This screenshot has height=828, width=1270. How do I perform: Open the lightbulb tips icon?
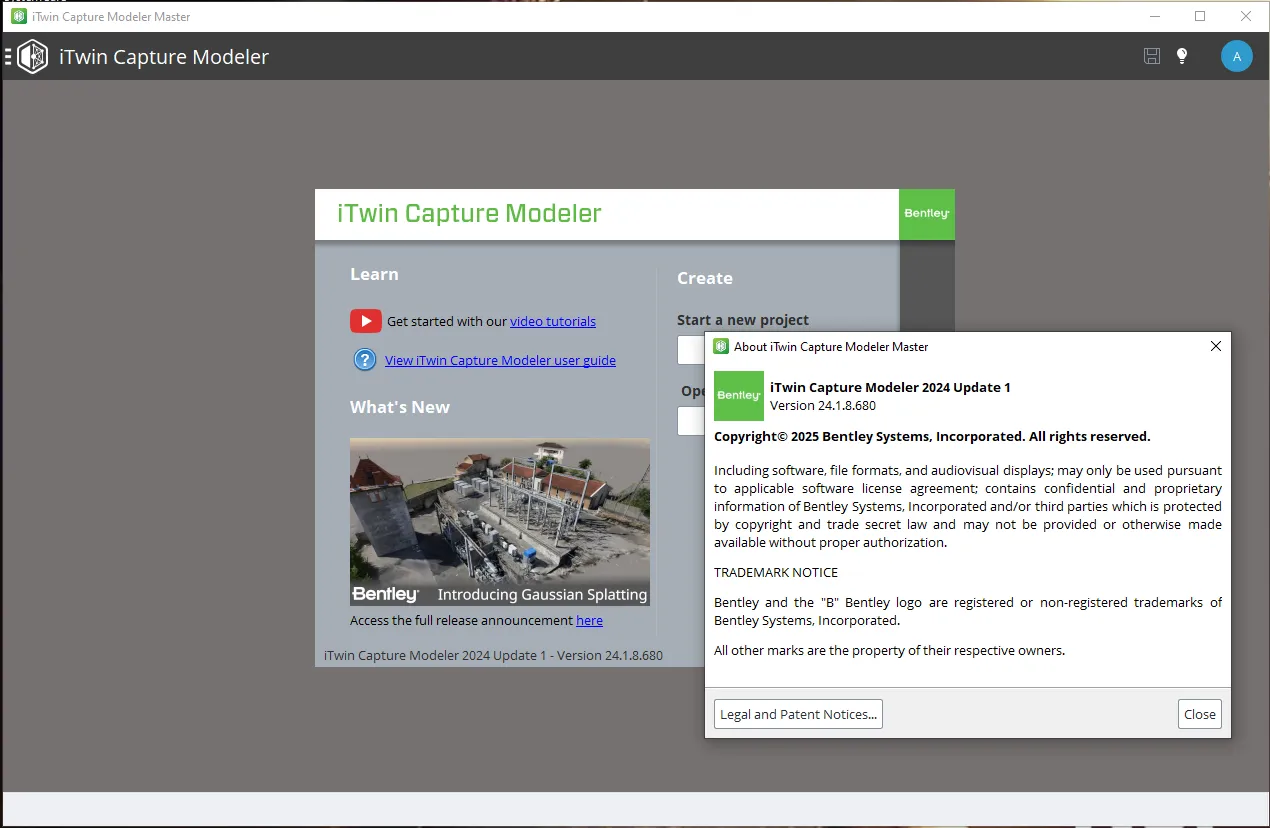point(1182,56)
